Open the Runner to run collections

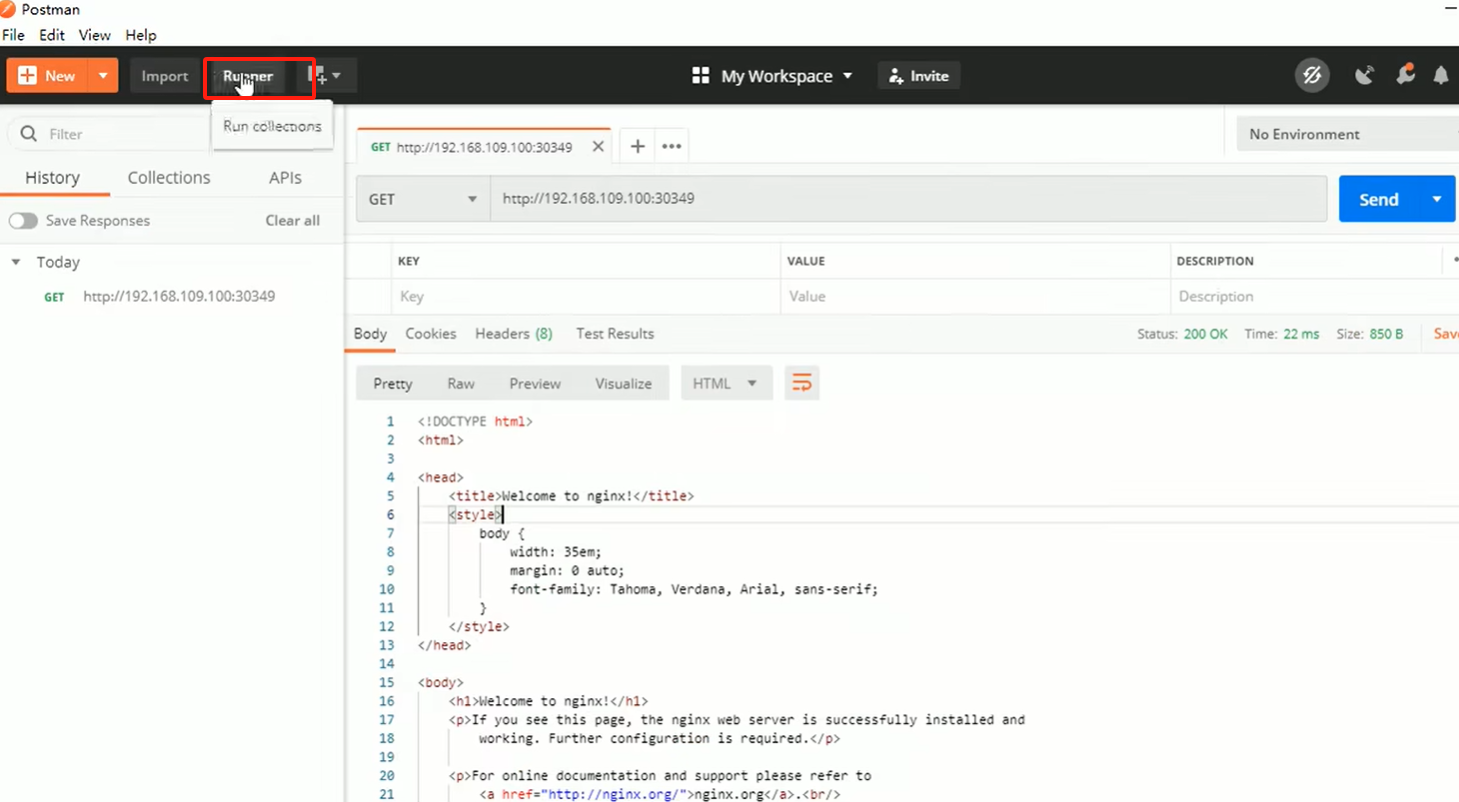click(x=248, y=76)
